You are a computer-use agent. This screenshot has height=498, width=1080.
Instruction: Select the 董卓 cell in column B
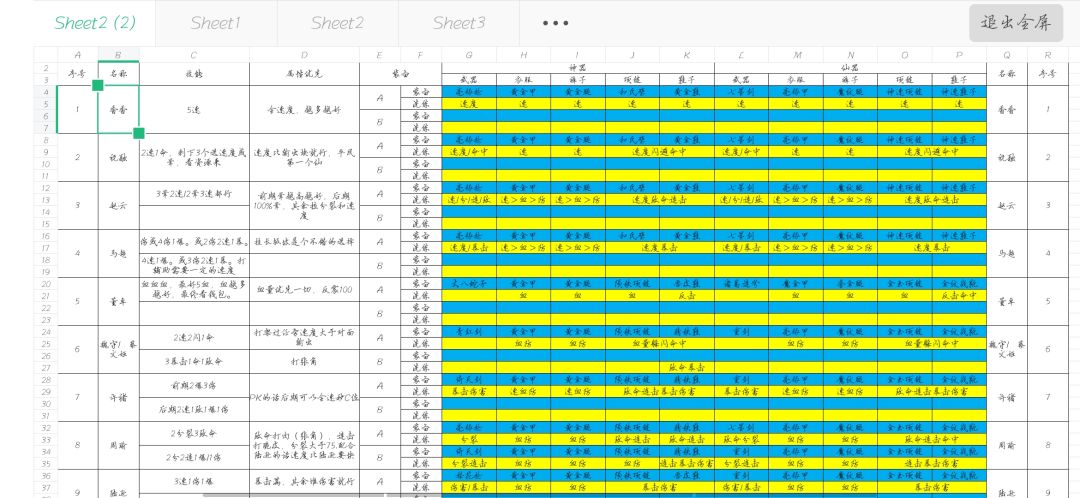point(118,301)
